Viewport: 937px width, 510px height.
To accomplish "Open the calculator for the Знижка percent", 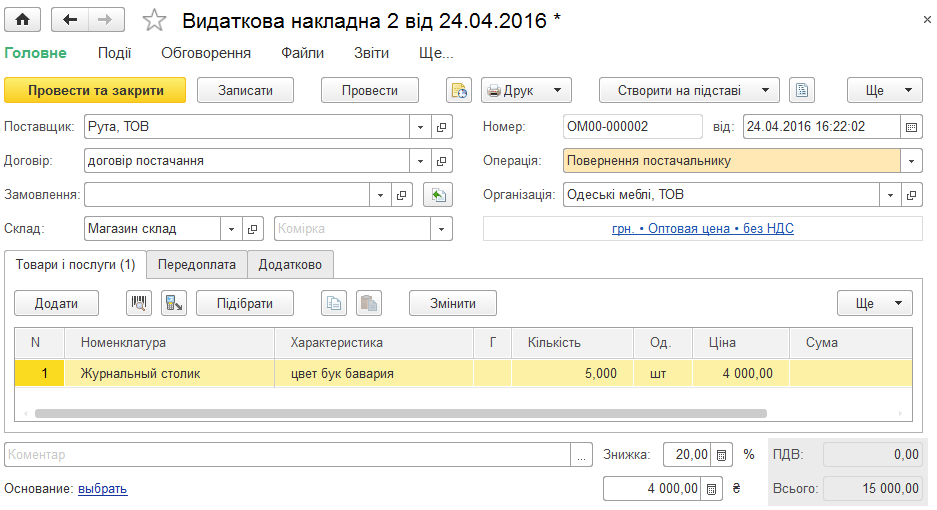I will click(x=721, y=455).
